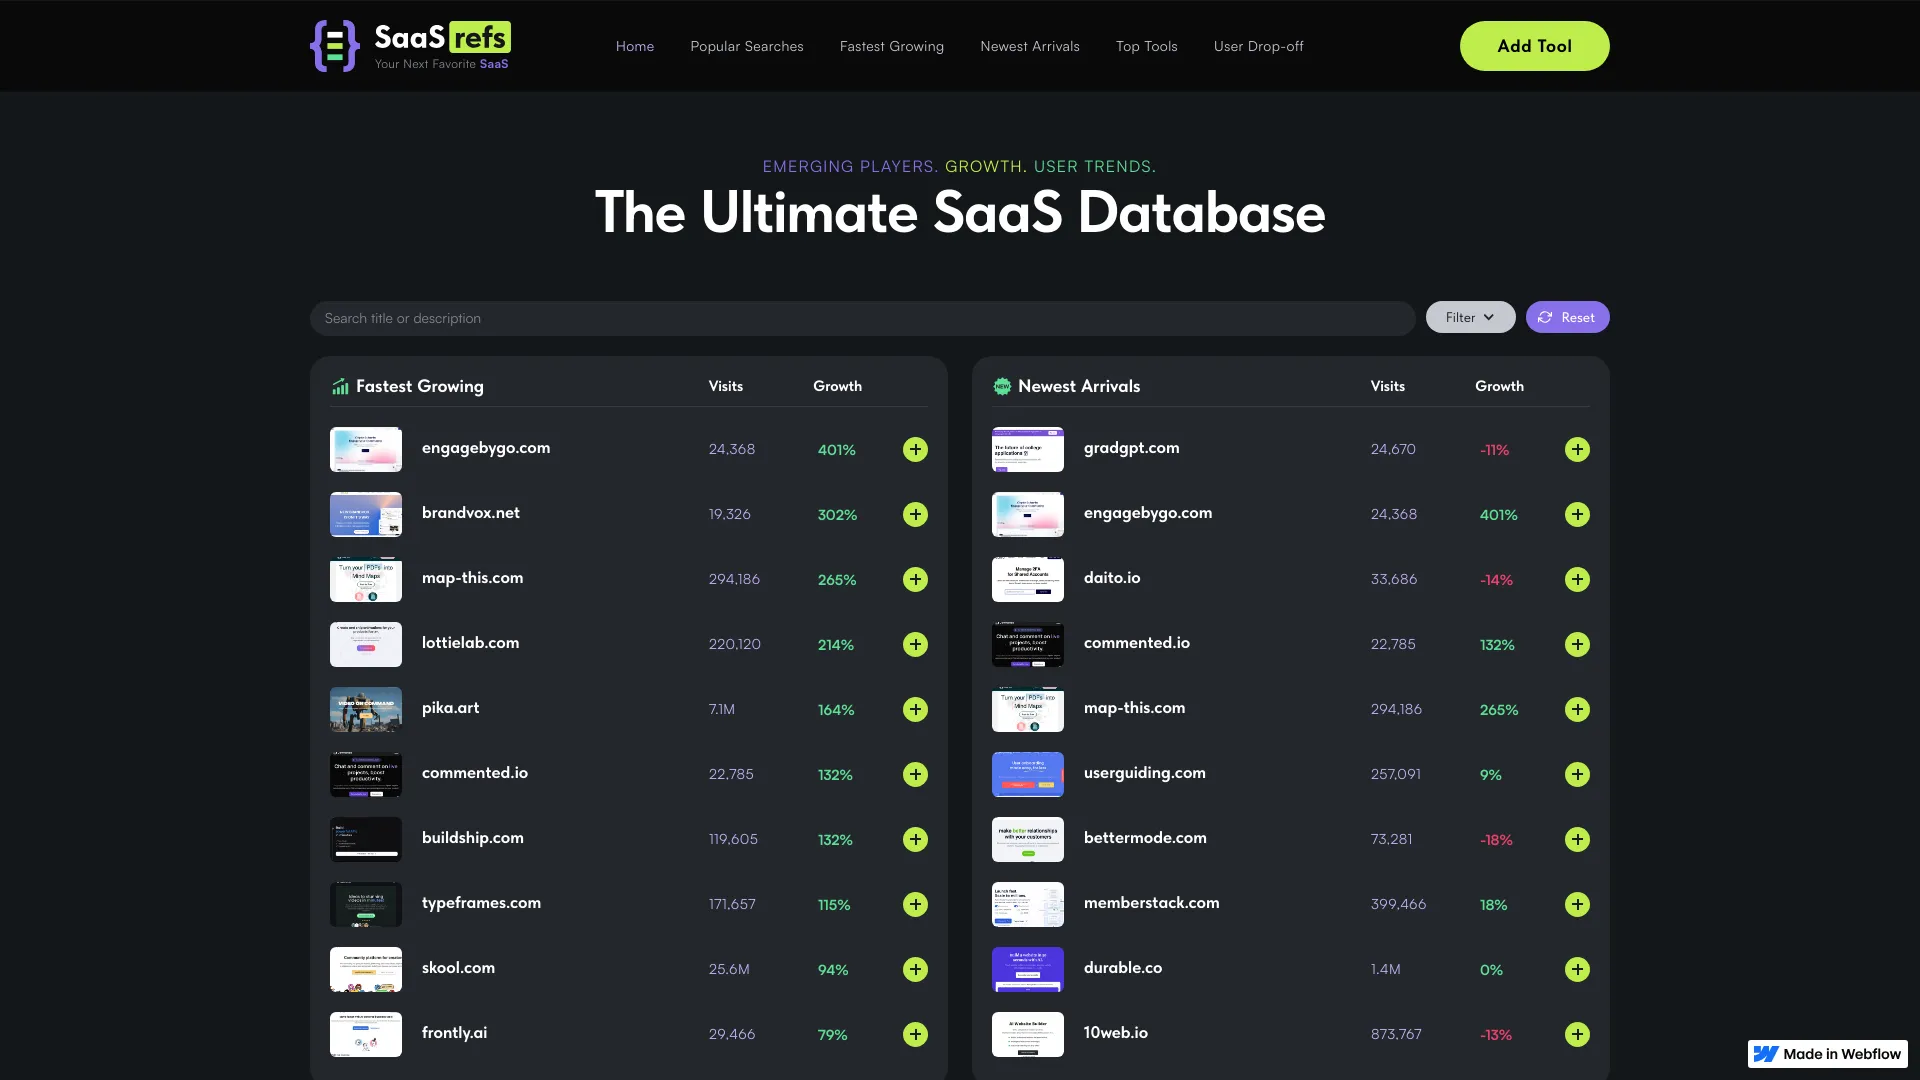
Task: Add engagebygo.com using its plus icon
Action: 915,449
